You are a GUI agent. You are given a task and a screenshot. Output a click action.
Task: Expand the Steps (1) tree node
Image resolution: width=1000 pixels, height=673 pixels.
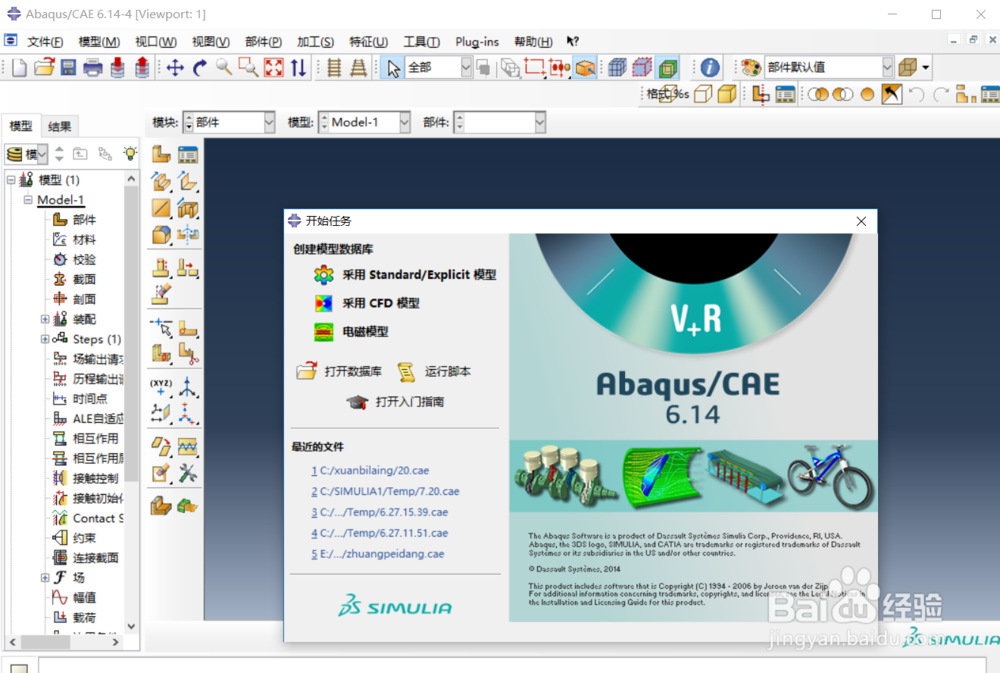[45, 339]
